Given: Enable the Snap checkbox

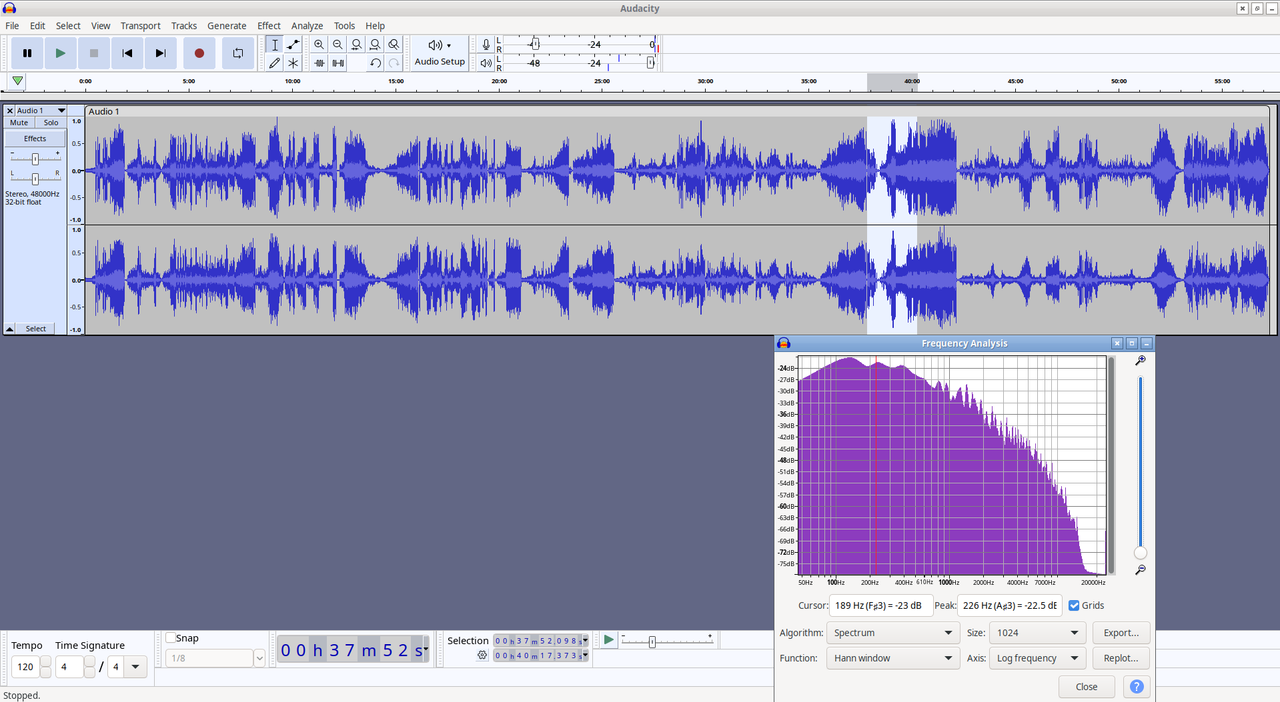Looking at the screenshot, I should [171, 638].
